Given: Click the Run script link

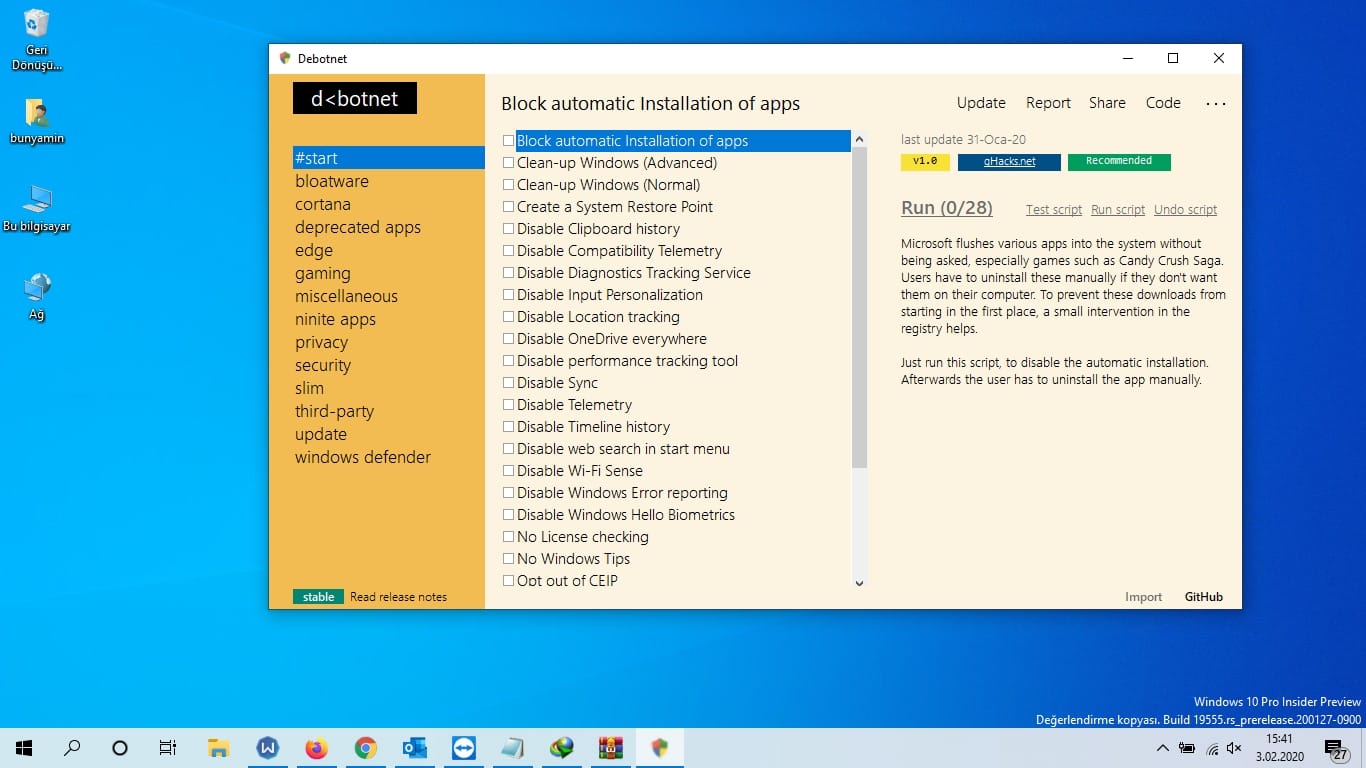Looking at the screenshot, I should 1118,210.
